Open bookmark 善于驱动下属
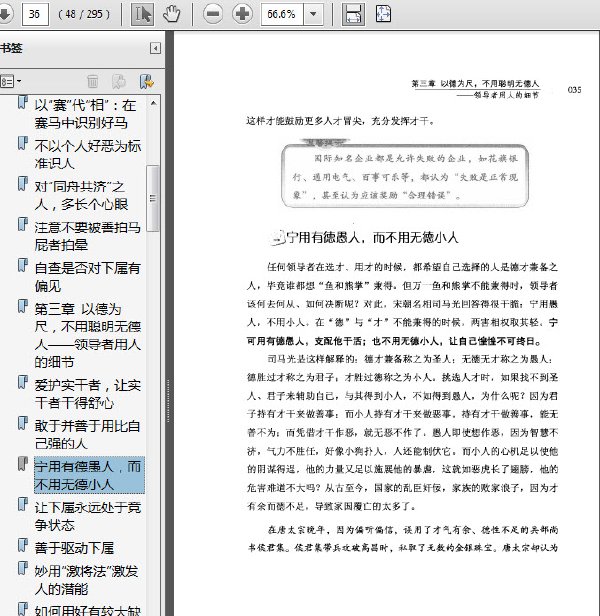This screenshot has width=600, height=616. [x=74, y=548]
